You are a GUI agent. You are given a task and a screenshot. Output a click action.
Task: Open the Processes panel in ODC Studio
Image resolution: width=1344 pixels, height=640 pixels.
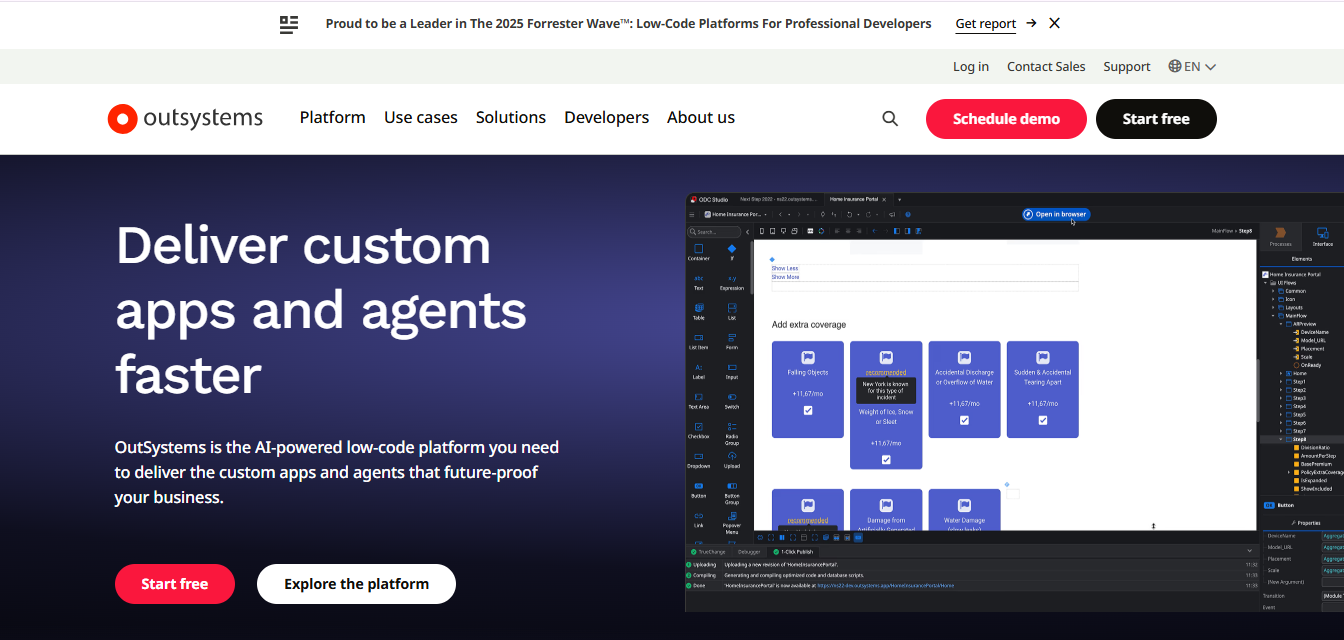point(1281,238)
